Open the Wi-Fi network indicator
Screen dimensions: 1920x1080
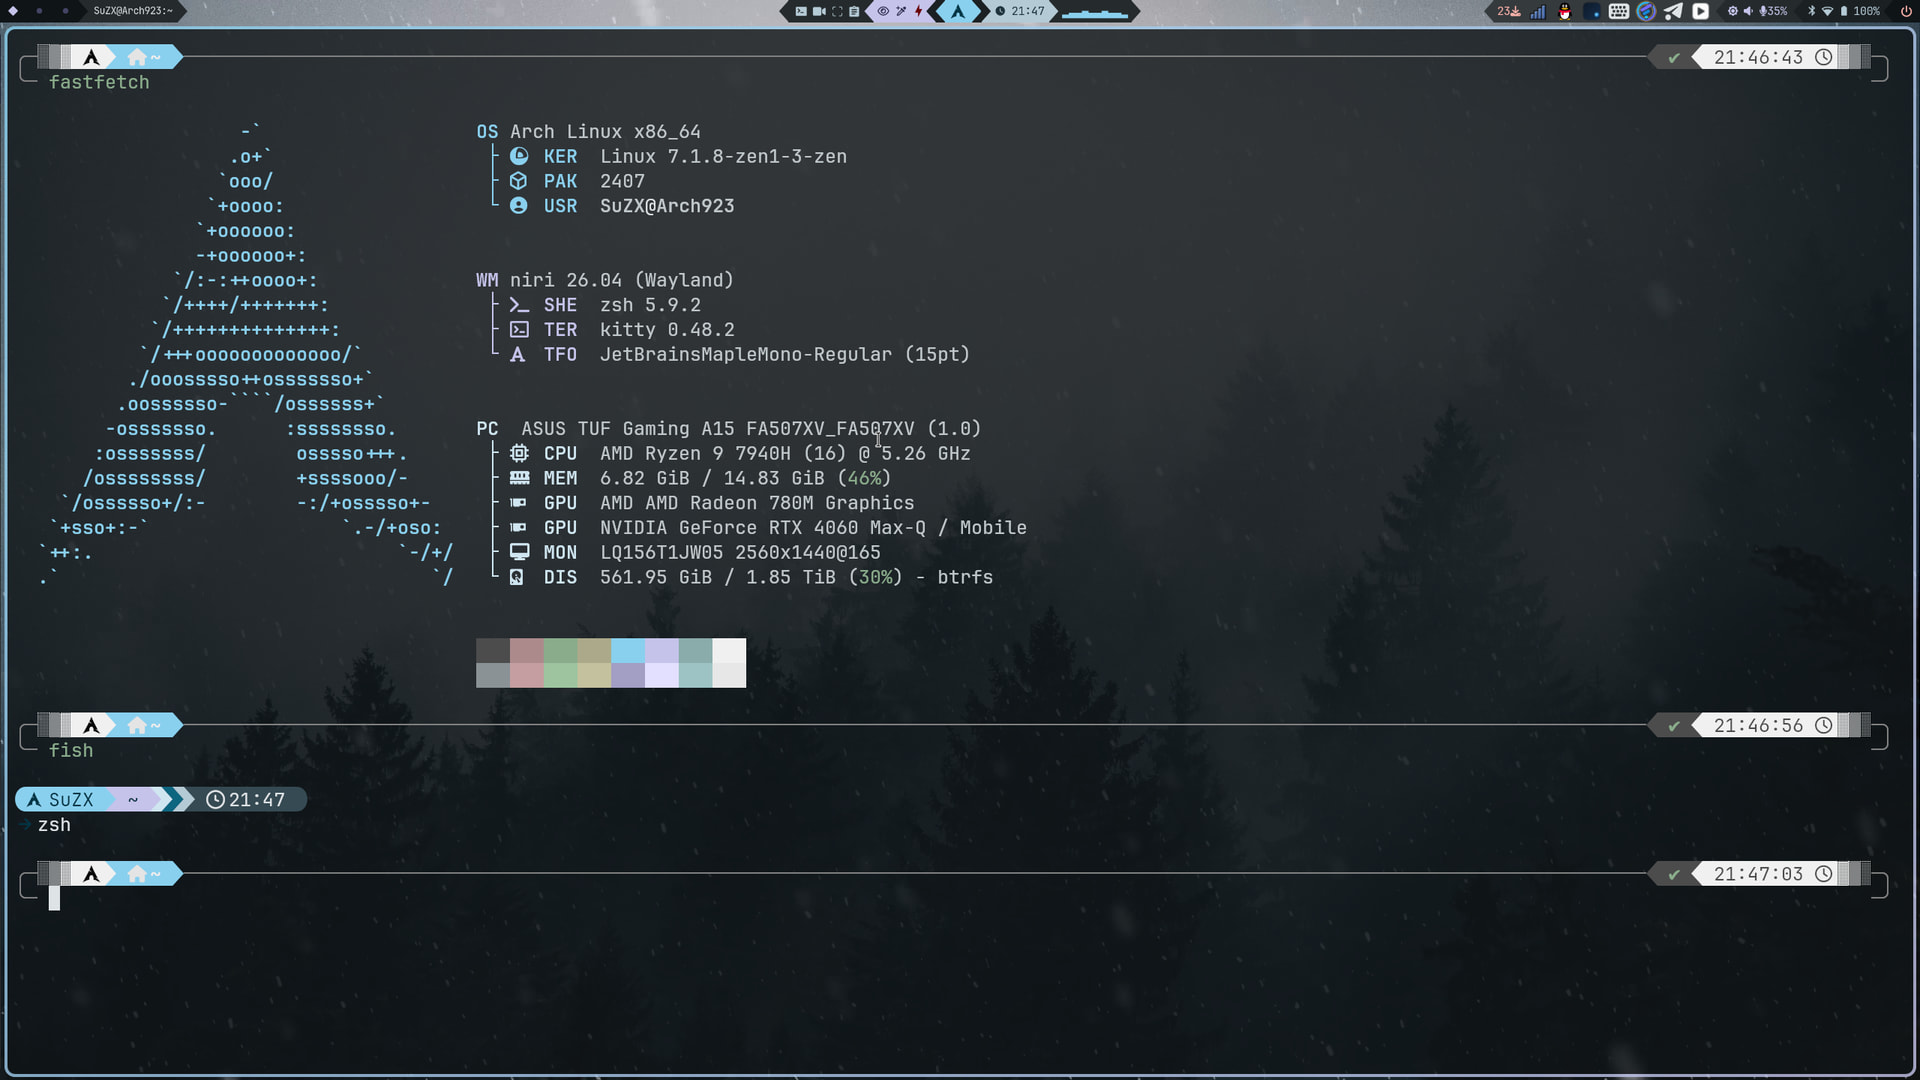tap(1827, 11)
